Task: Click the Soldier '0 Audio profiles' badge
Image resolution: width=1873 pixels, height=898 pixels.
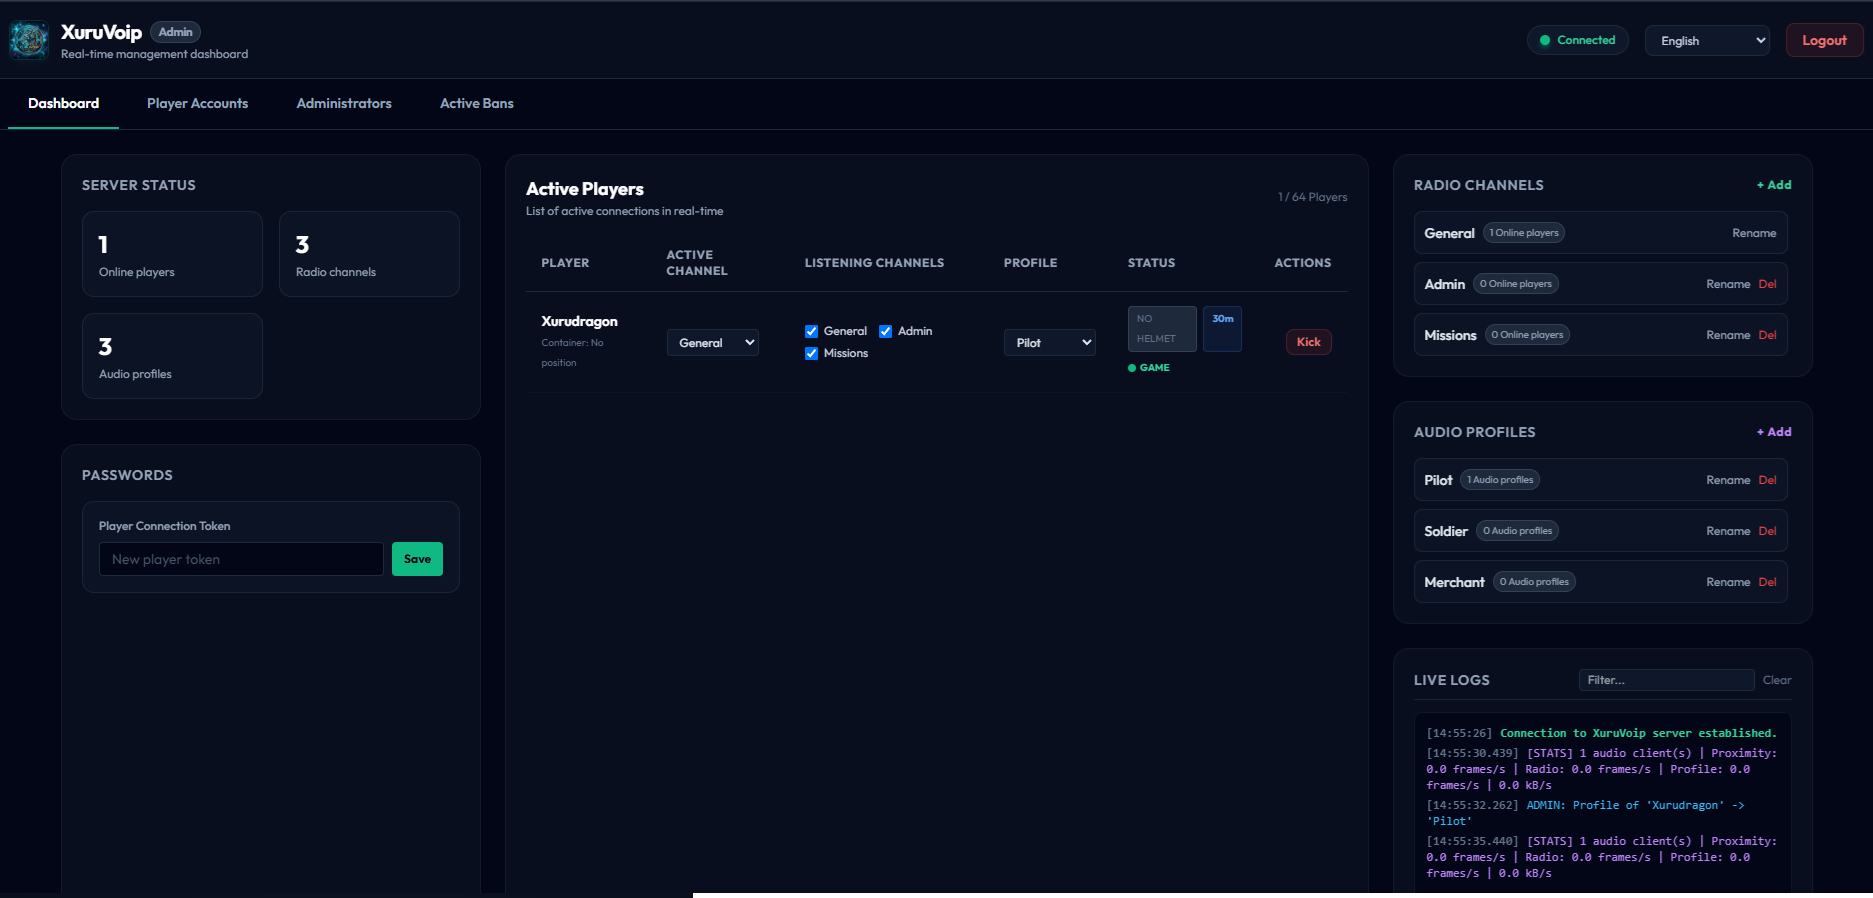Action: click(x=1517, y=531)
